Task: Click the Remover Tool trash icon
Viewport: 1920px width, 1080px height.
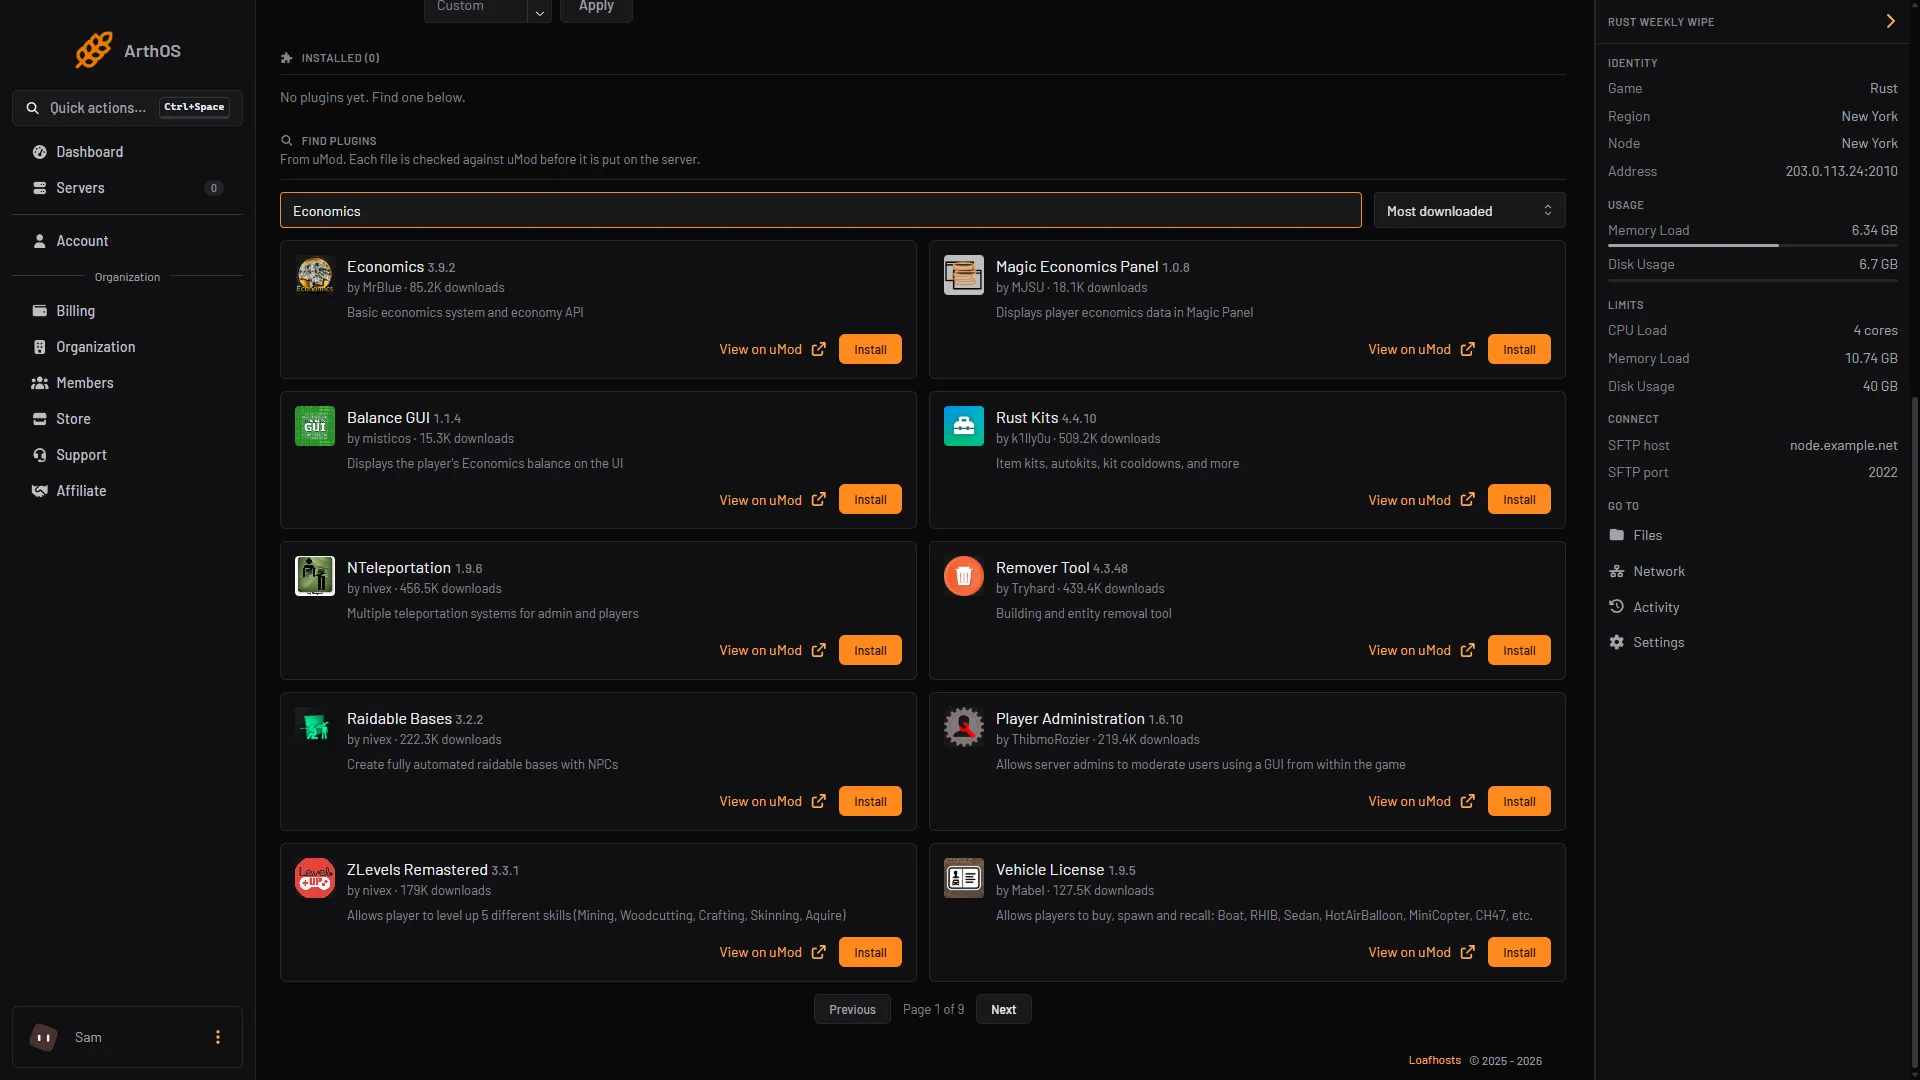Action: [964, 576]
